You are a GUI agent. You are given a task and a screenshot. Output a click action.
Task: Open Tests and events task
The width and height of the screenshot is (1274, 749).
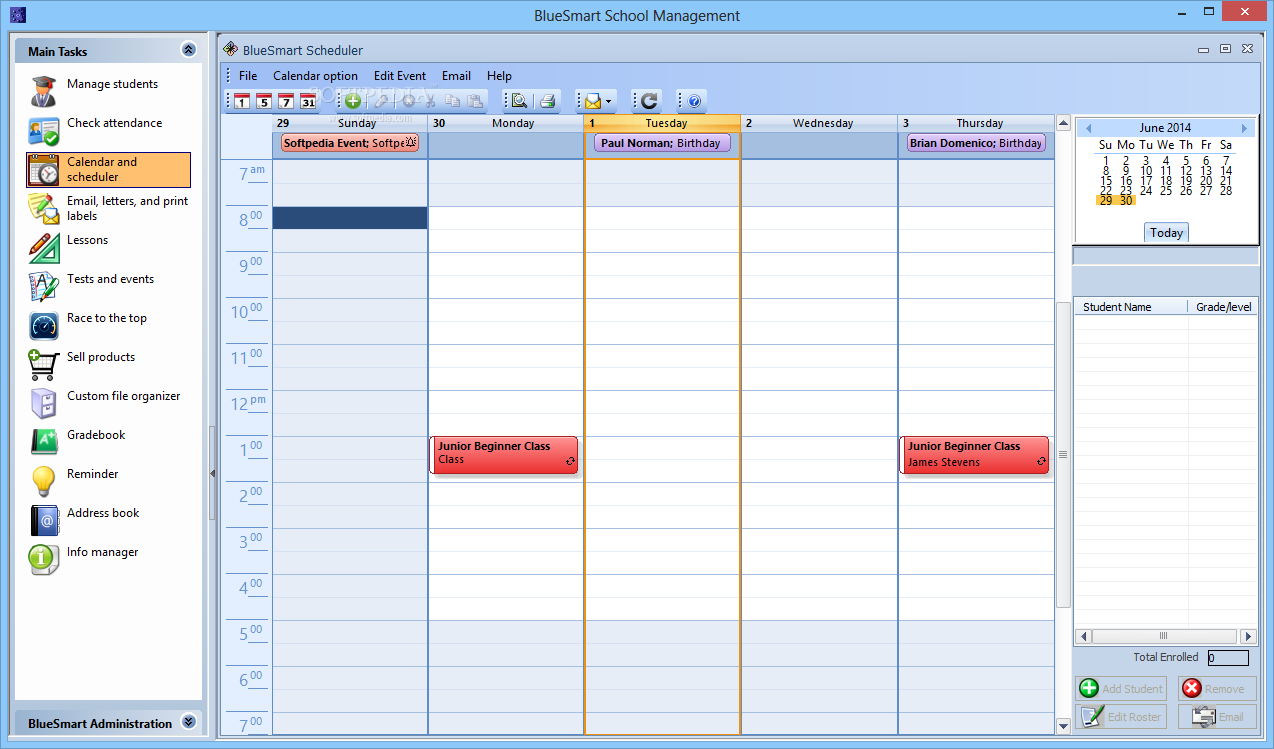(108, 286)
